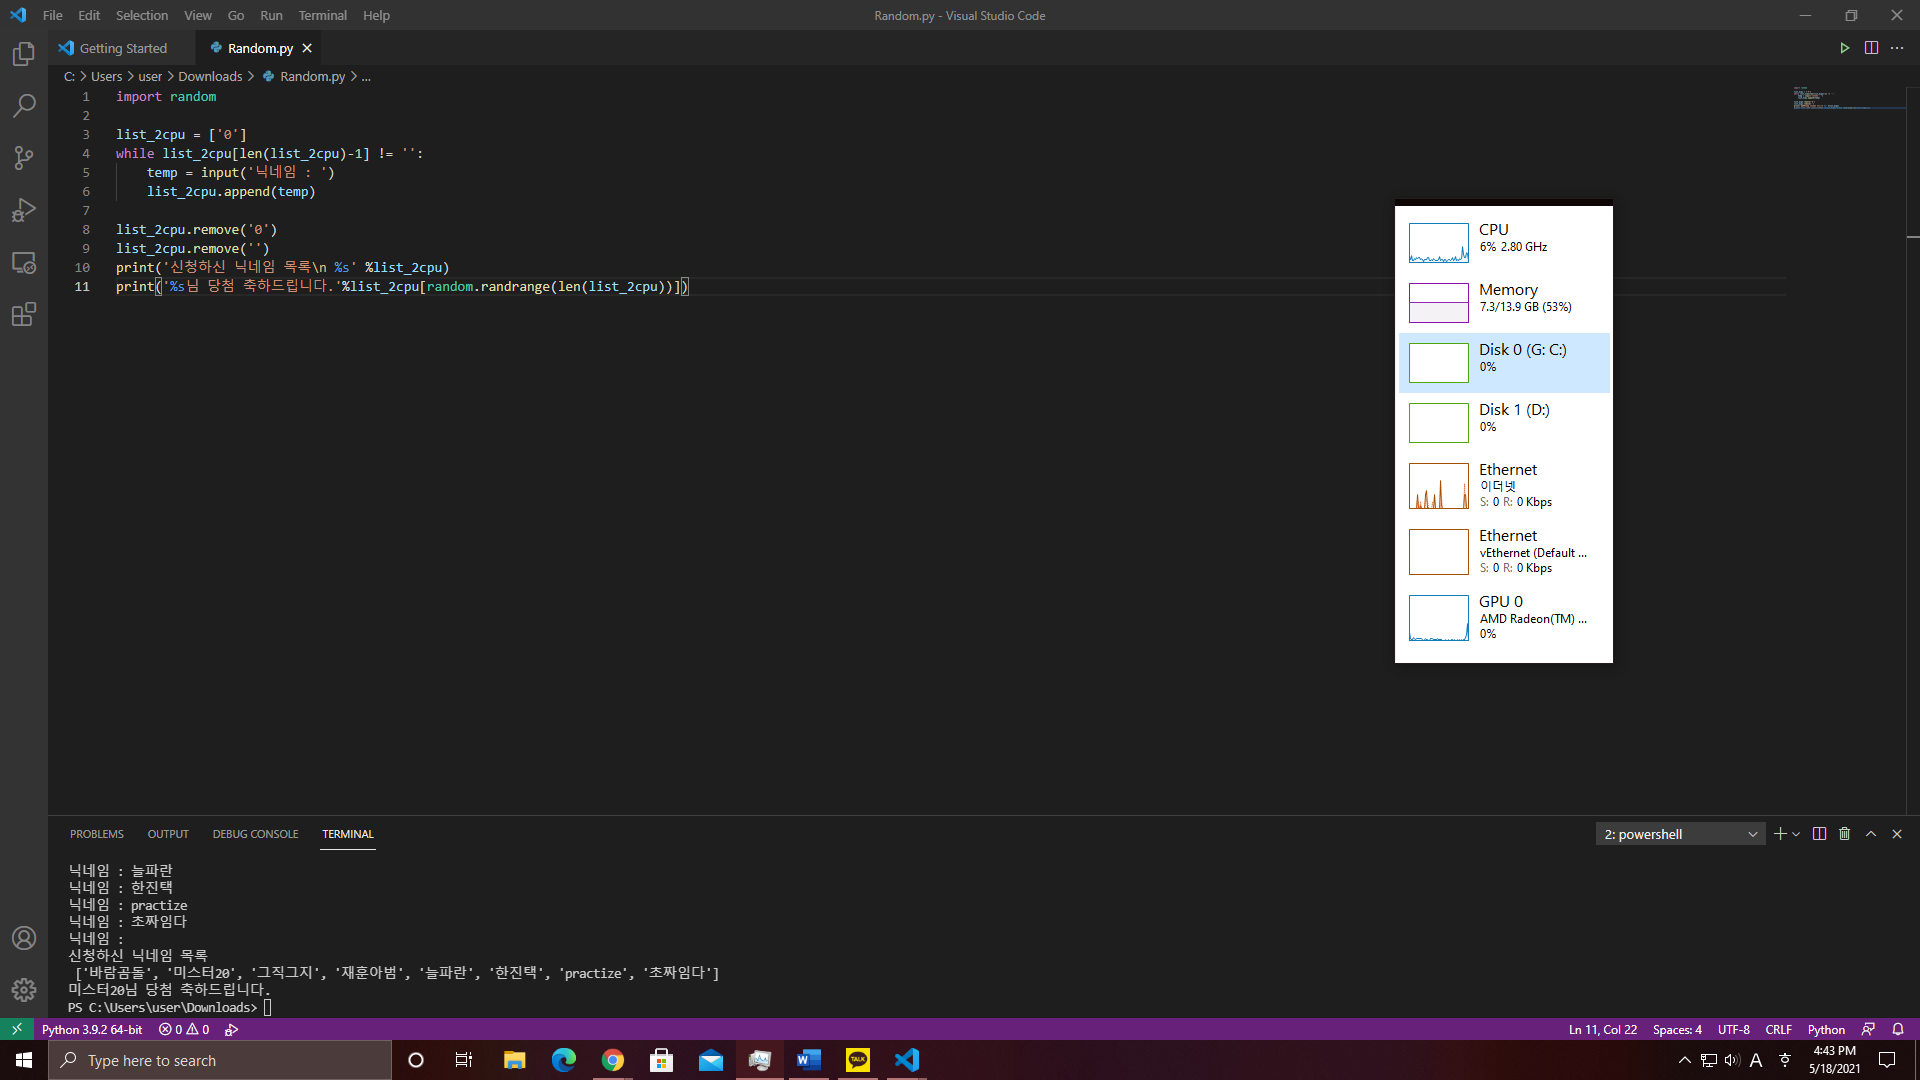Open File Explorer from the taskbar
The height and width of the screenshot is (1080, 1920).
pos(515,1060)
